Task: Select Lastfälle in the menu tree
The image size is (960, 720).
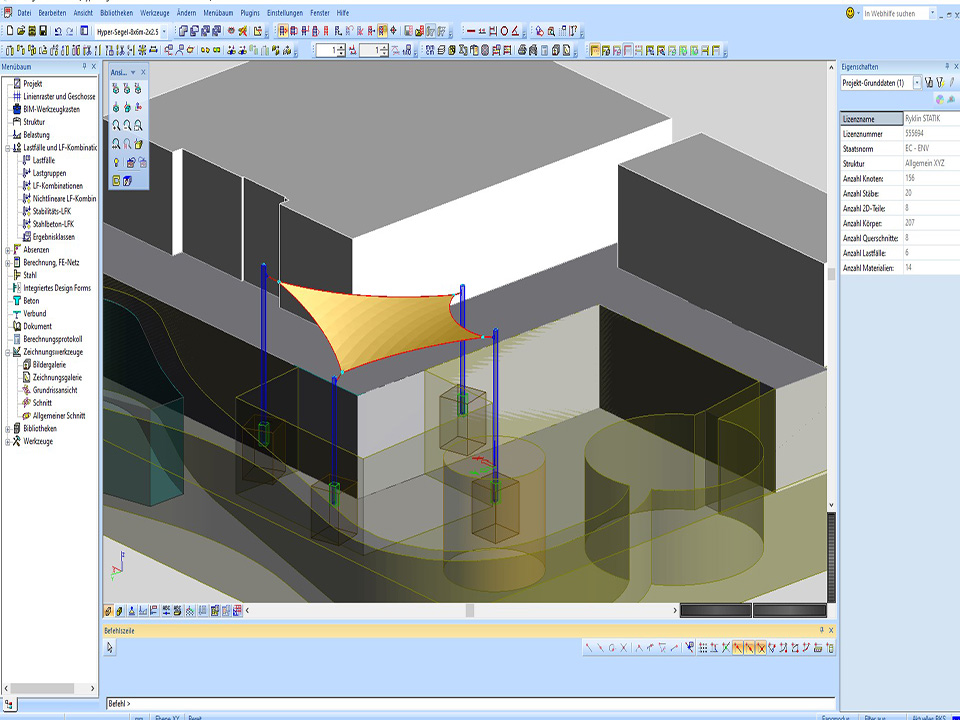Action: point(43,160)
